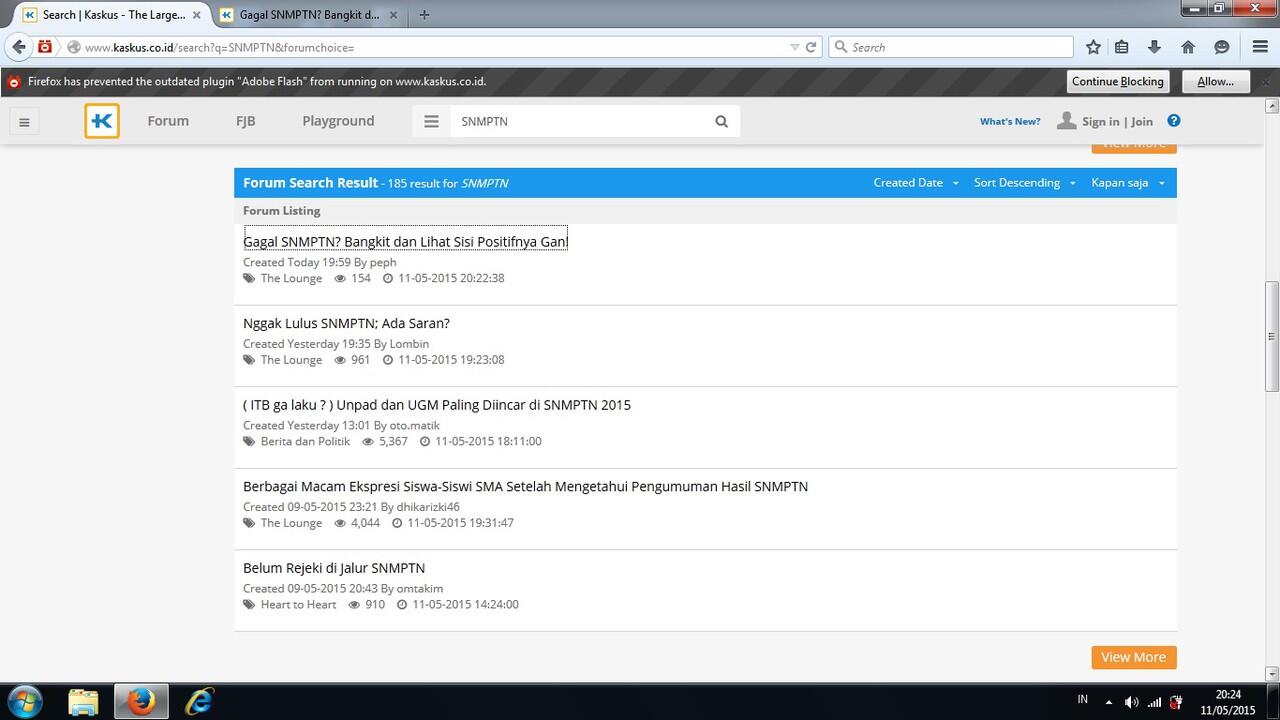1280x720 pixels.
Task: Open the Kapan saja time filter dropdown
Action: (1128, 183)
